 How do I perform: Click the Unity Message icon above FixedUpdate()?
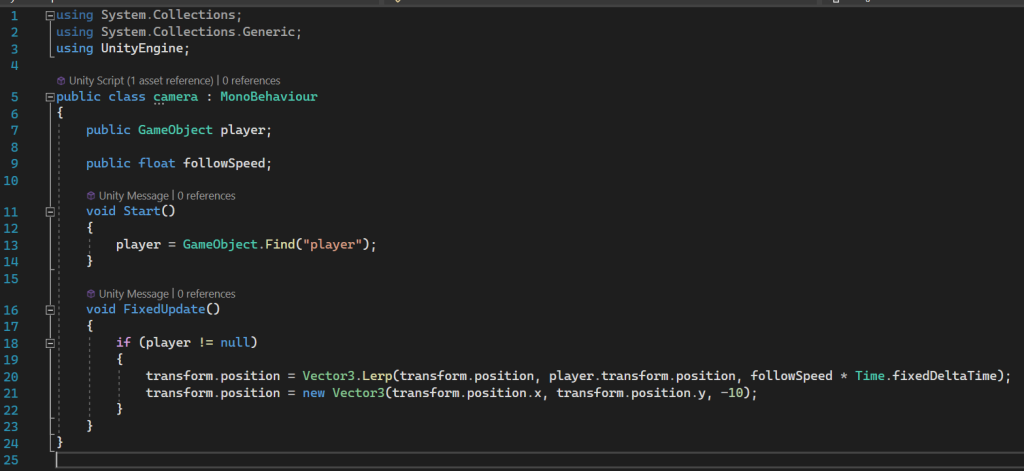[91, 294]
